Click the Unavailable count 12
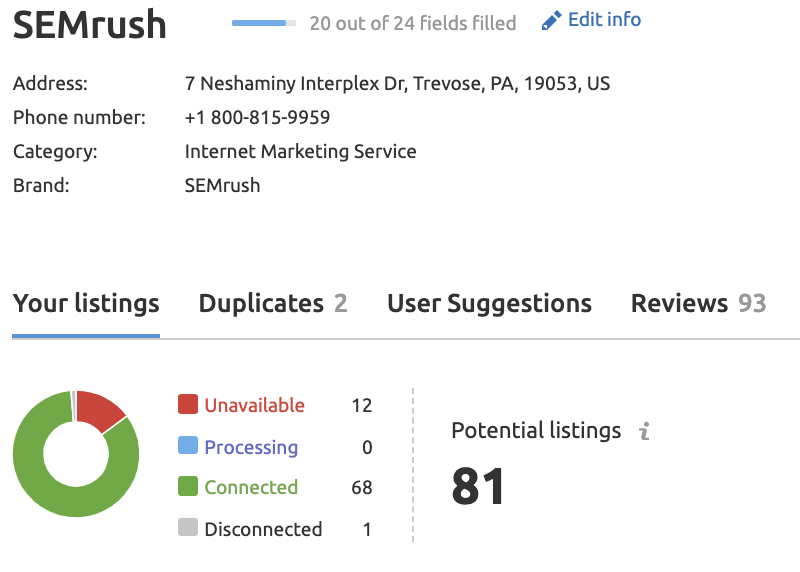Viewport: 800px width, 572px height. pos(362,406)
